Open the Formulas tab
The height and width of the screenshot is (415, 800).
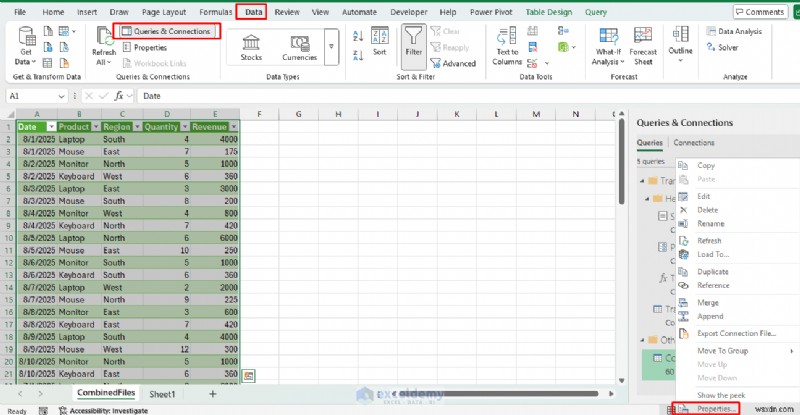pyautogui.click(x=215, y=12)
